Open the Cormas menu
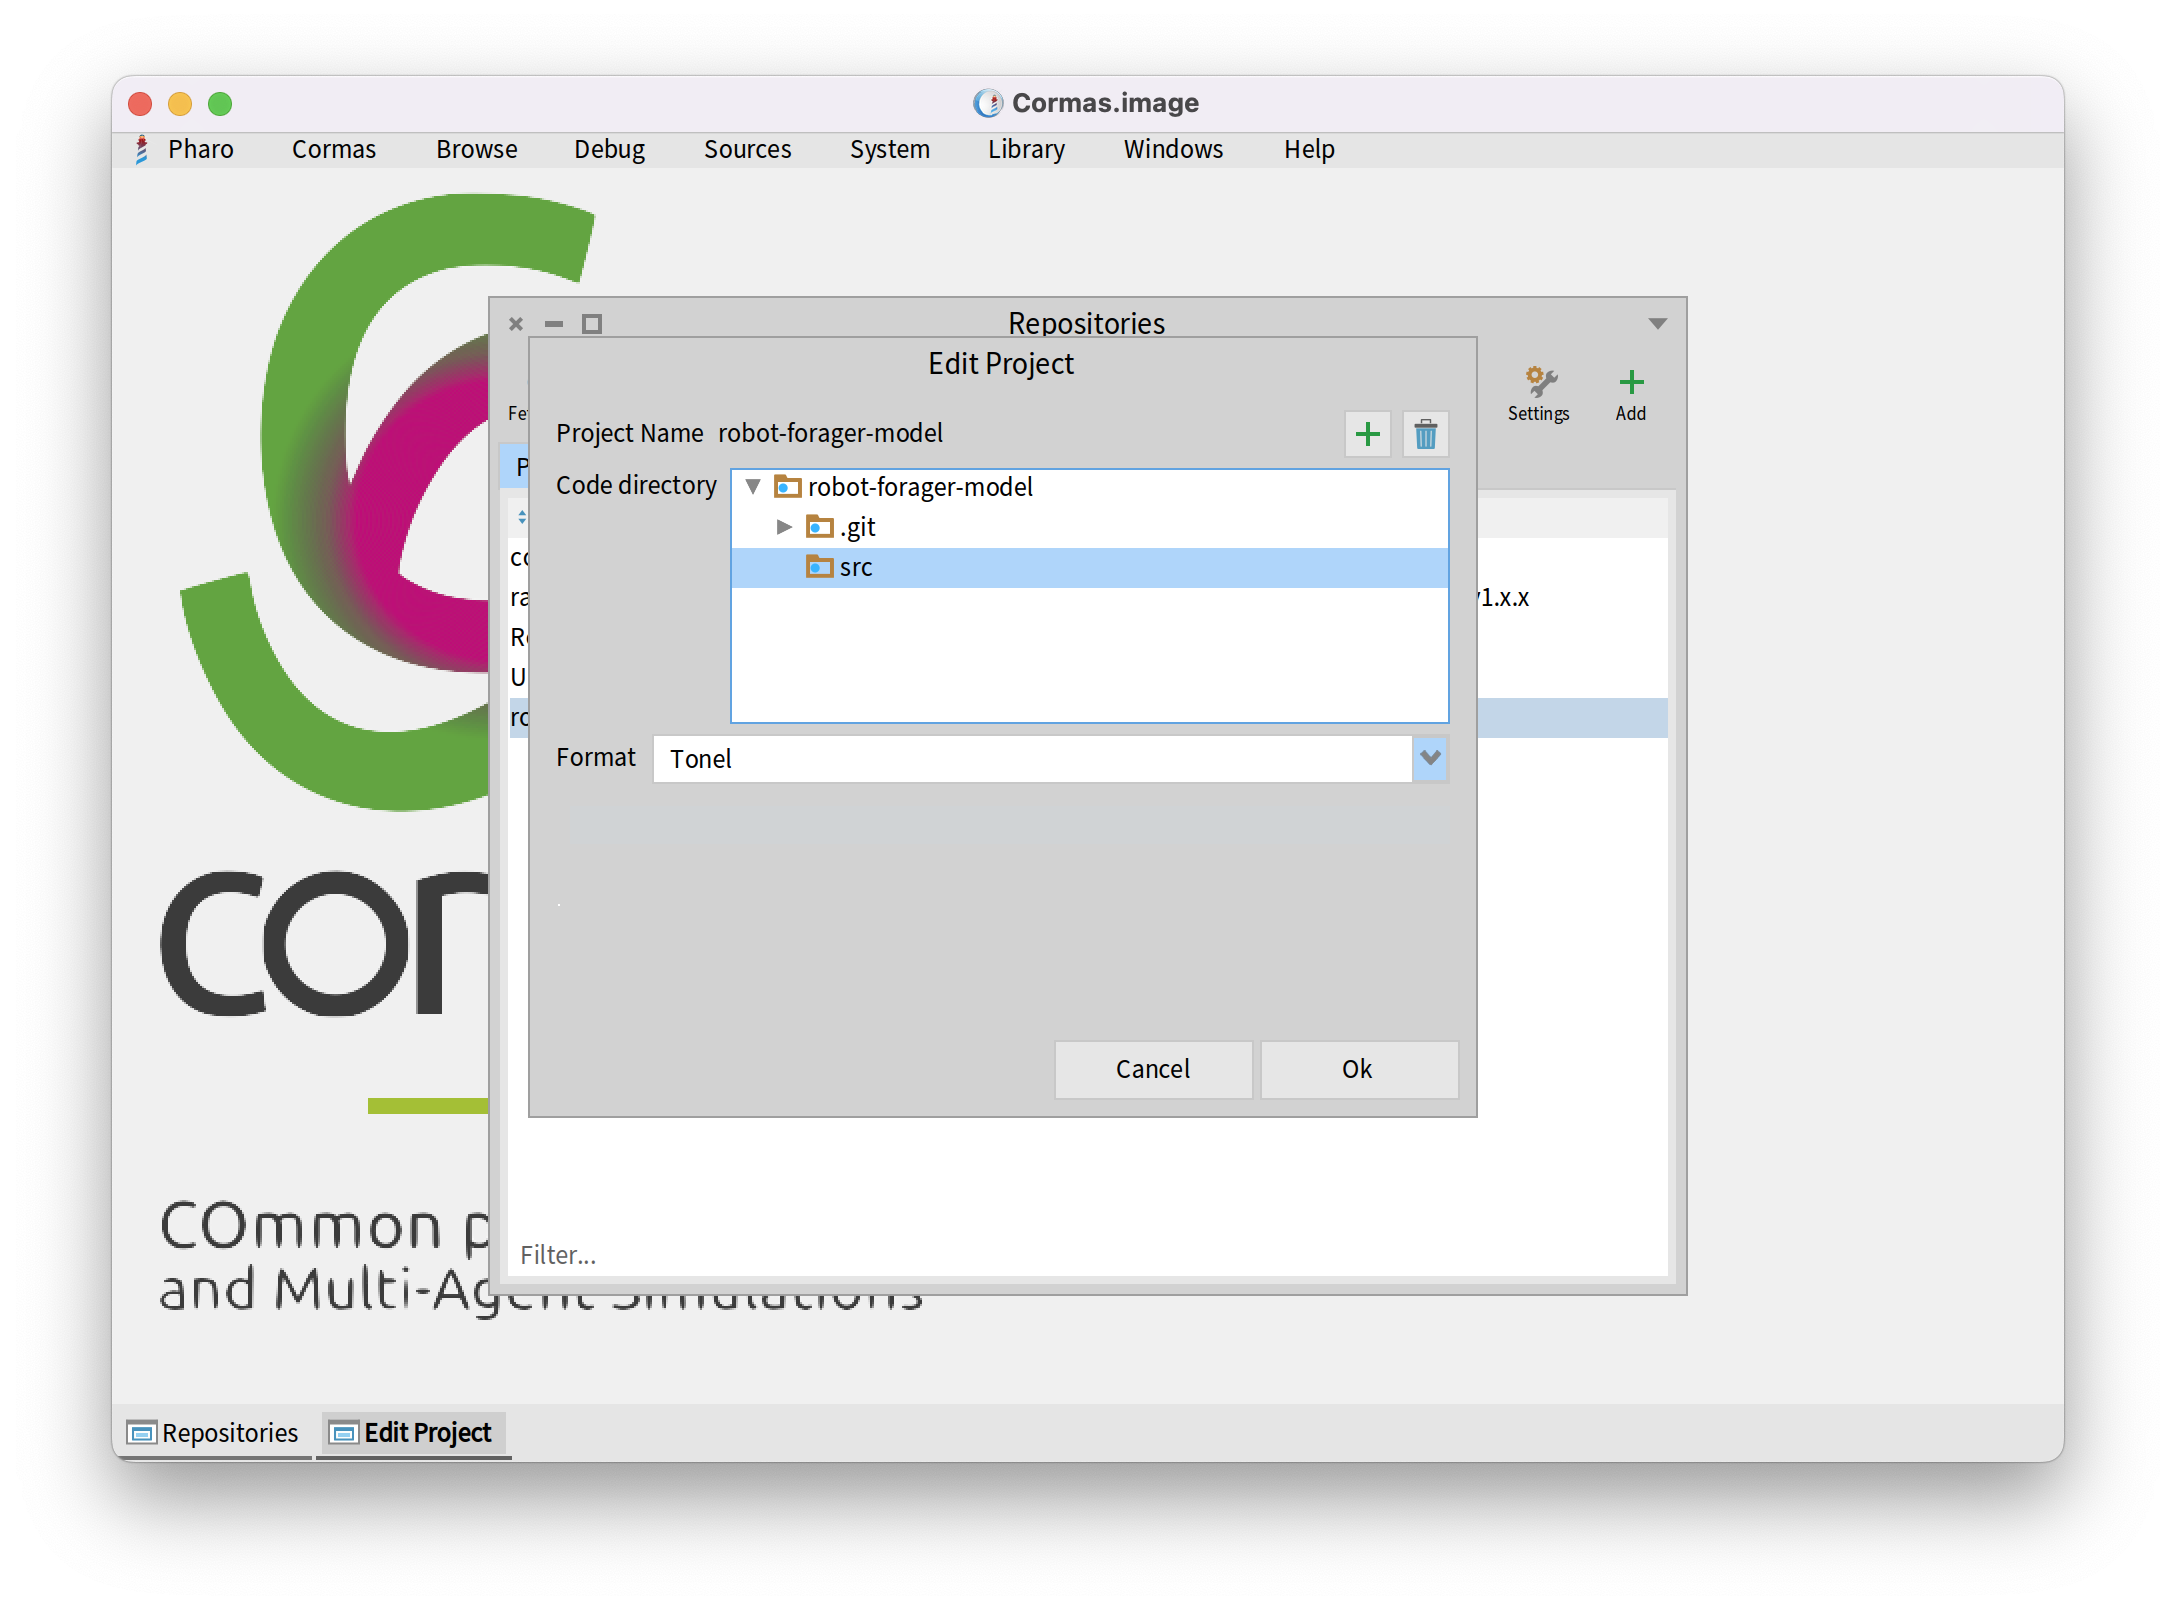Screen dimensions: 2176x1610 pyautogui.click(x=333, y=149)
